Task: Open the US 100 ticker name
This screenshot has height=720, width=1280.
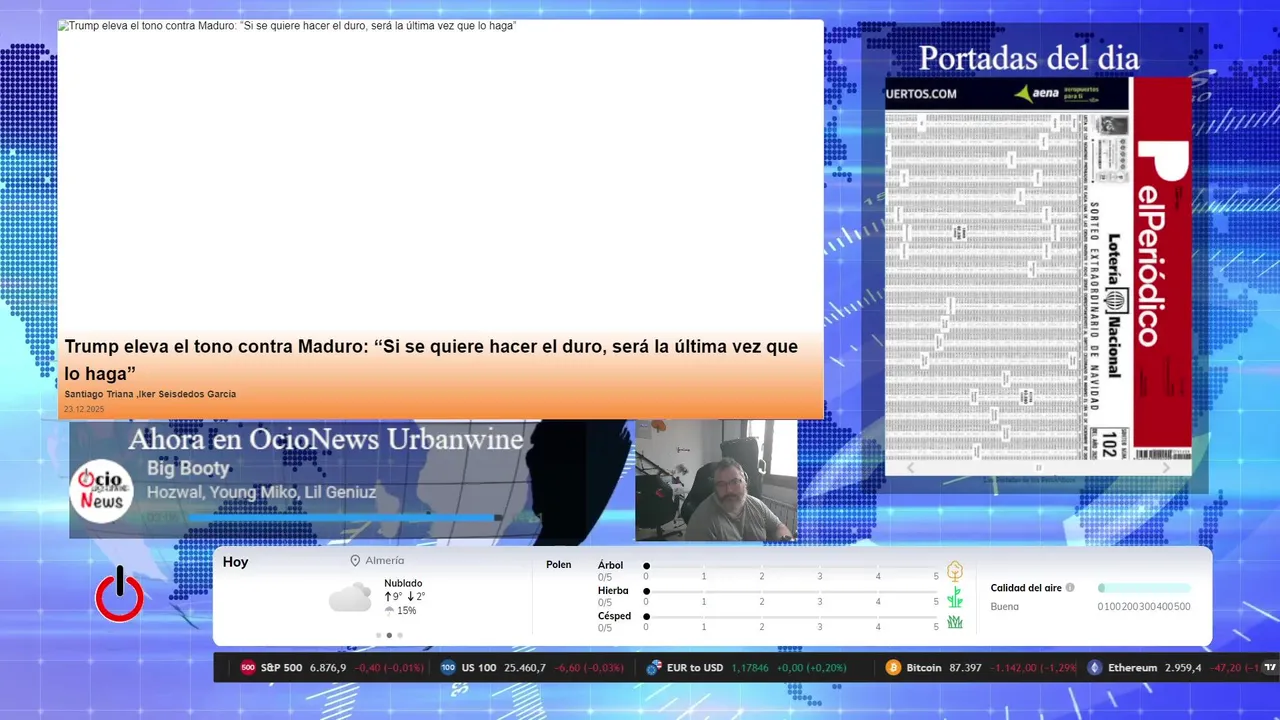Action: click(478, 668)
